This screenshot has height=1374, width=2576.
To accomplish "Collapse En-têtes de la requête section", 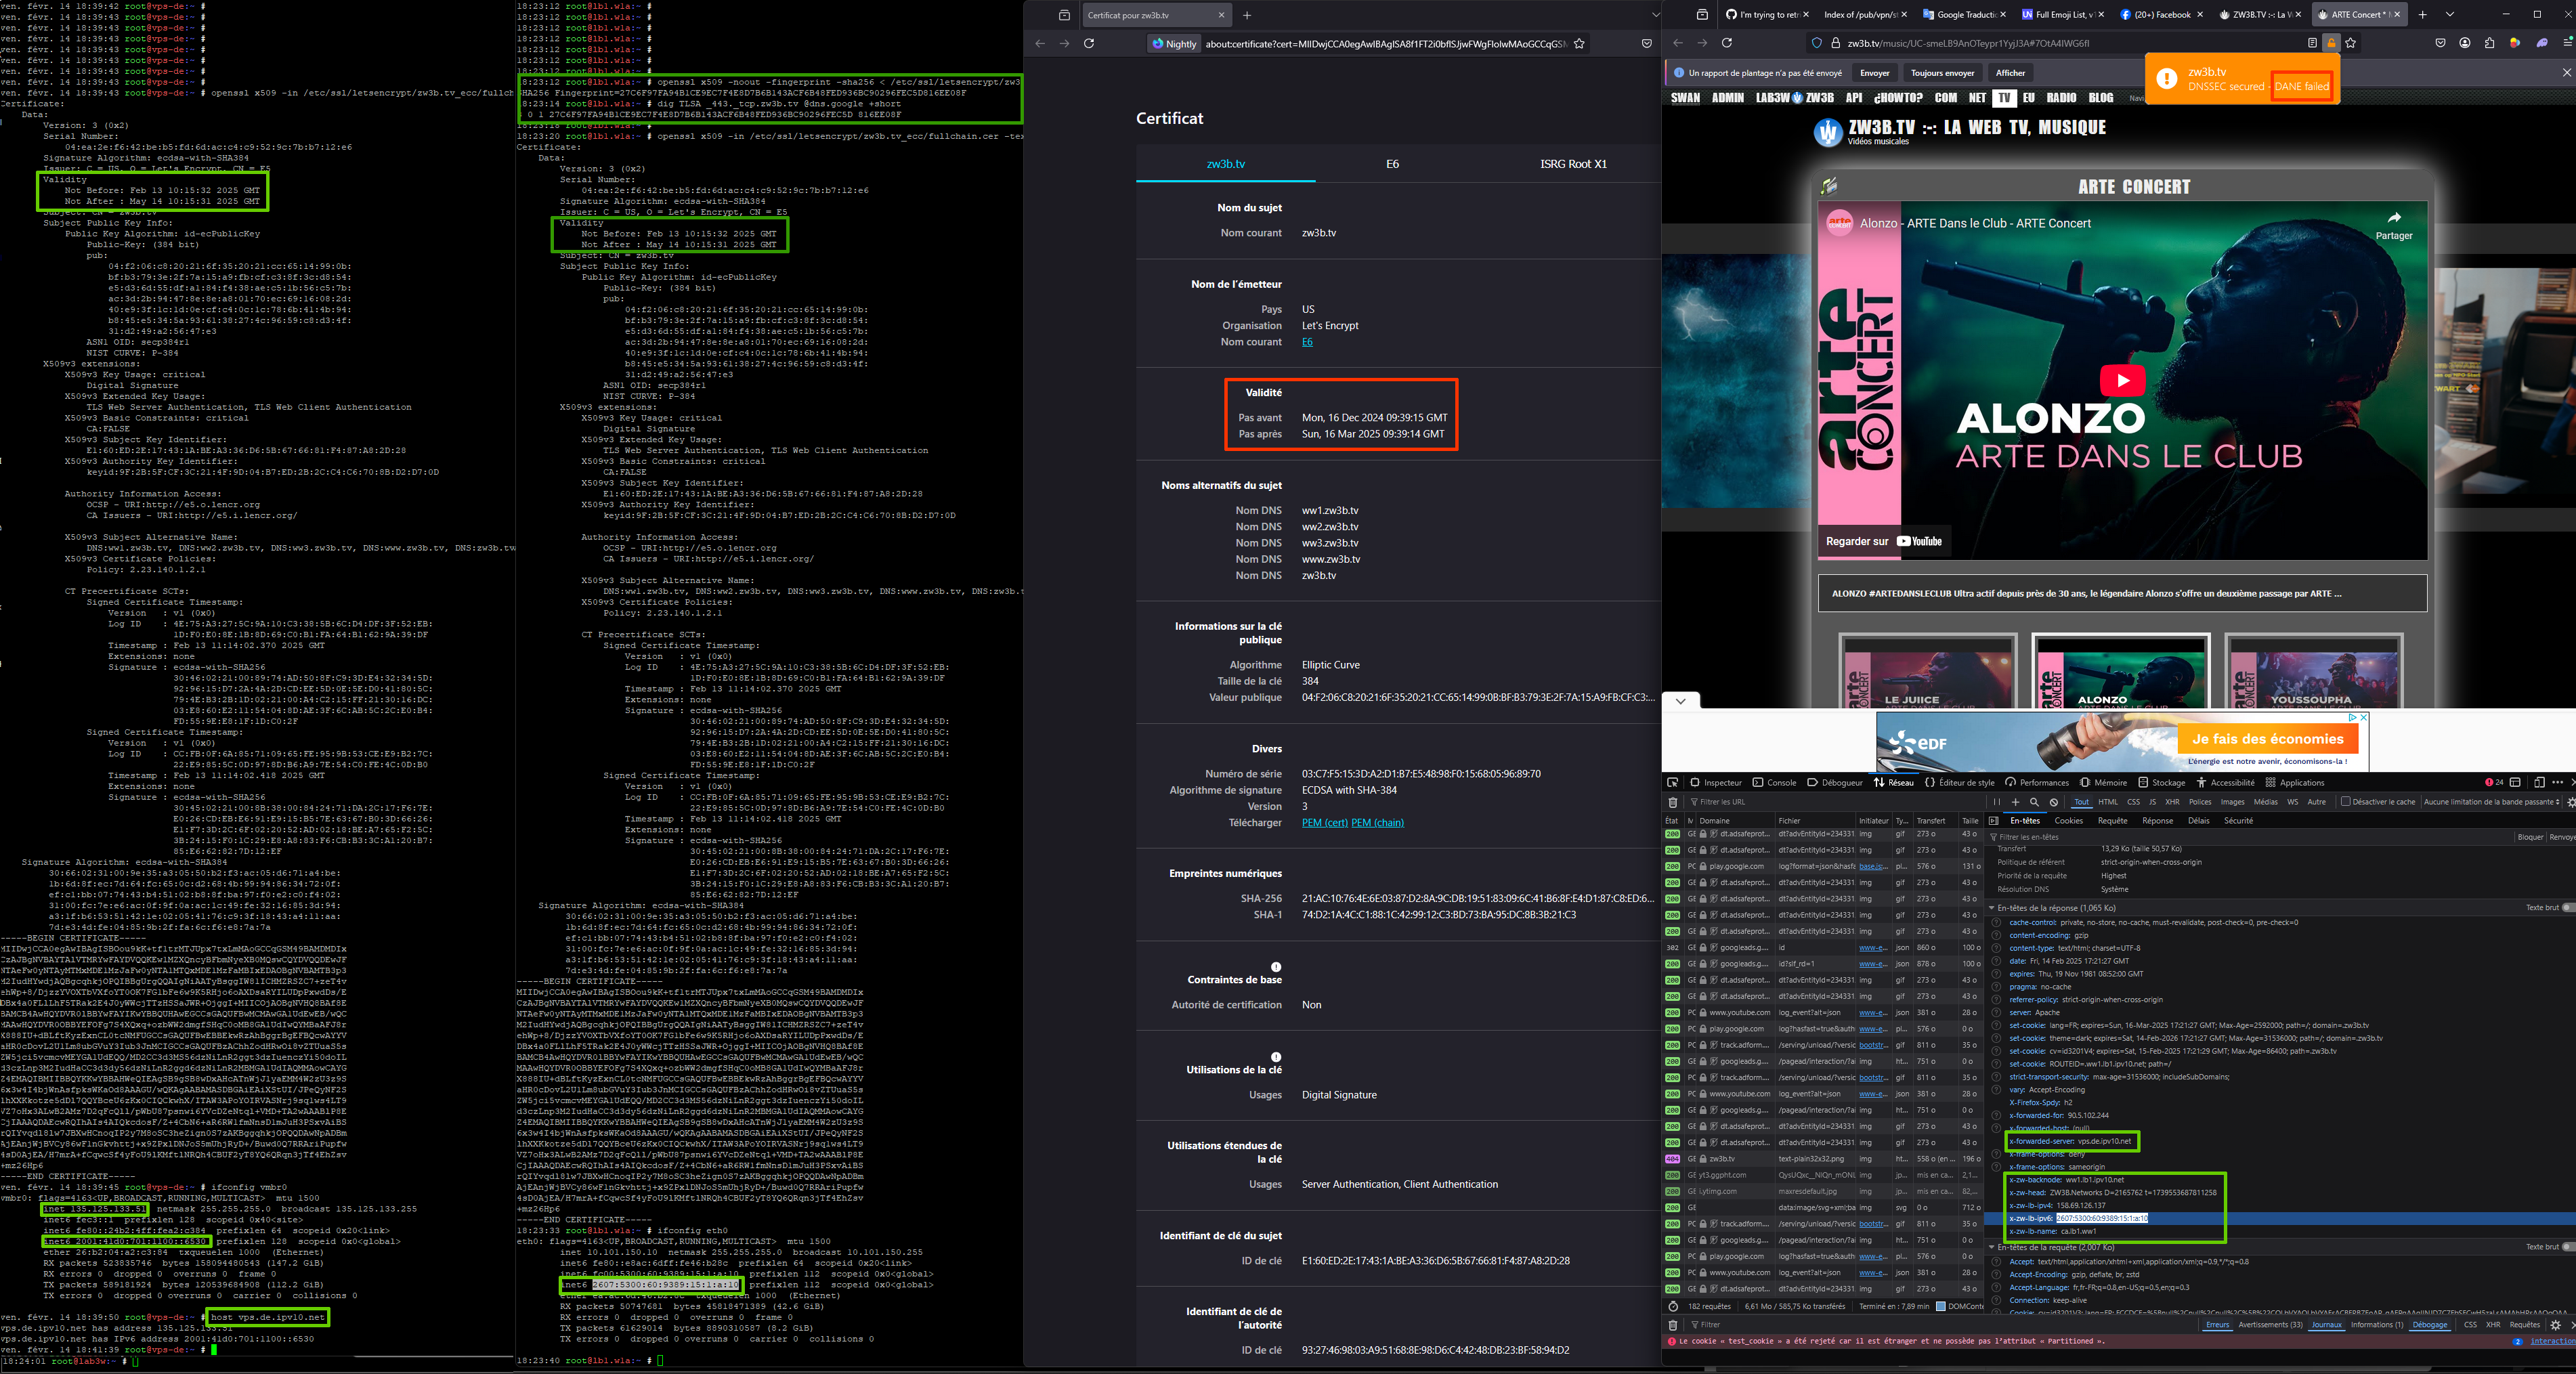I will click(1992, 1247).
